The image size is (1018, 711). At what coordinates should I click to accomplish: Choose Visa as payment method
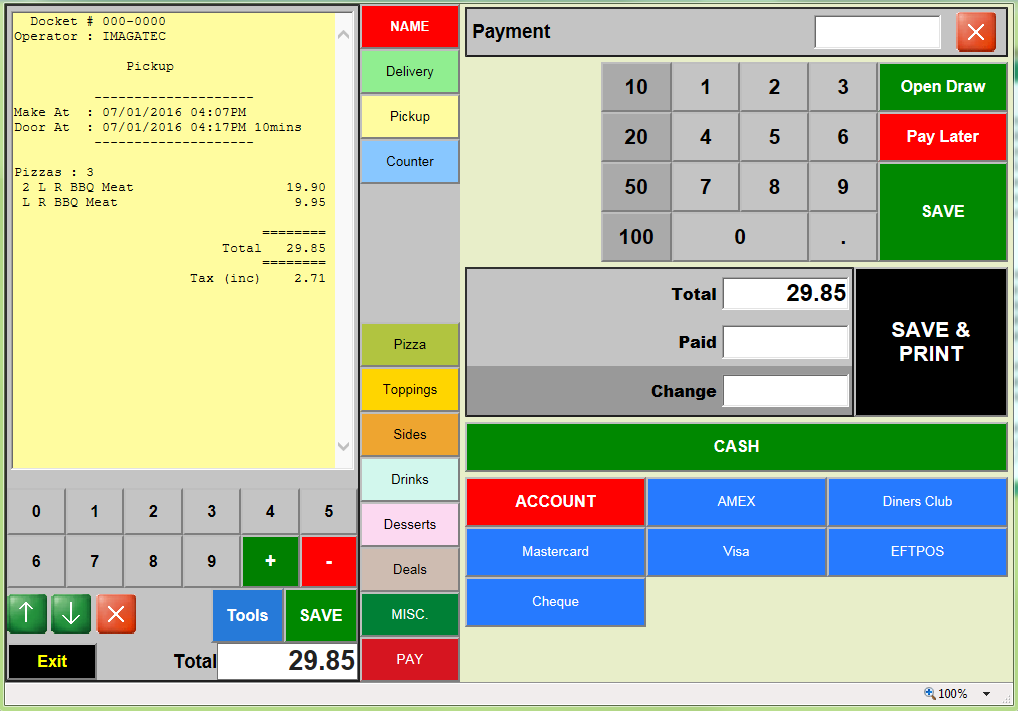[736, 552]
